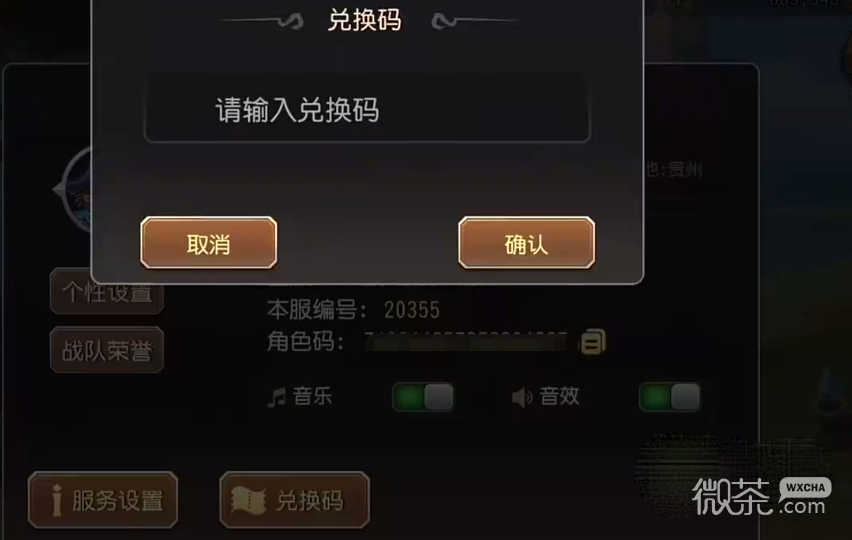Toggle the 音效 sound effects switch
The height and width of the screenshot is (540, 852).
pyautogui.click(x=669, y=397)
